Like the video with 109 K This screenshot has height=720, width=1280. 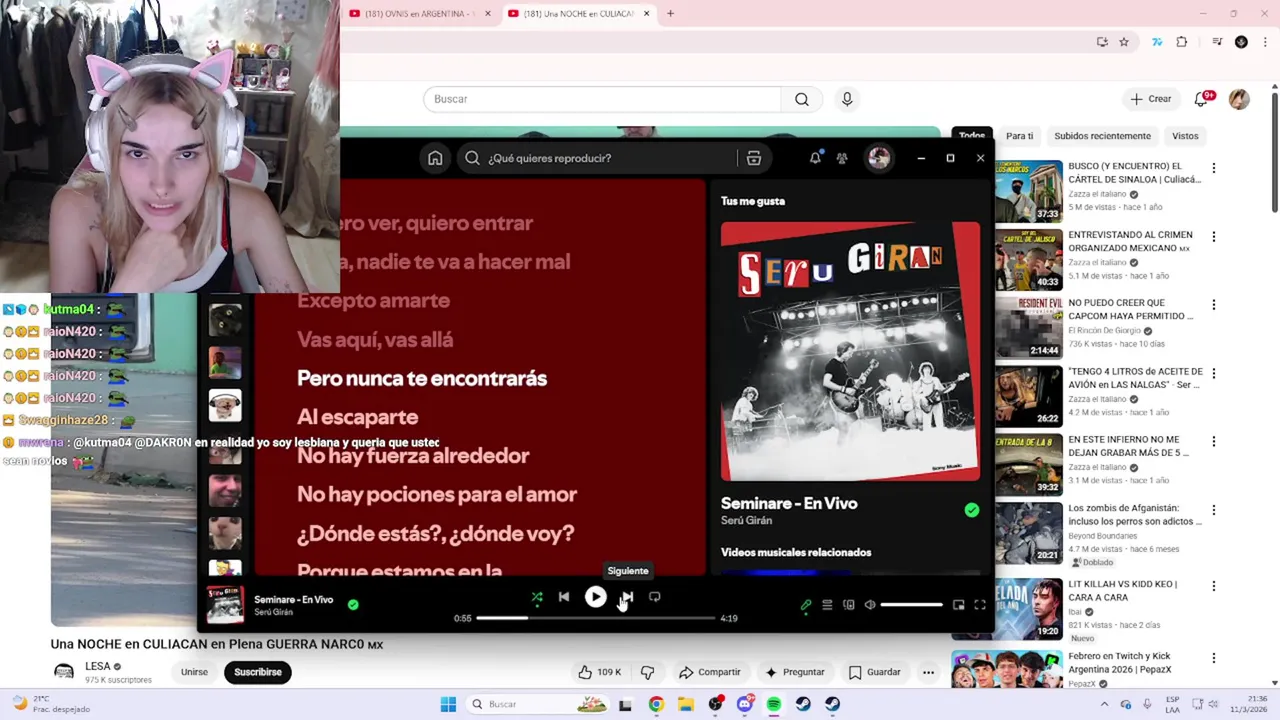click(599, 672)
